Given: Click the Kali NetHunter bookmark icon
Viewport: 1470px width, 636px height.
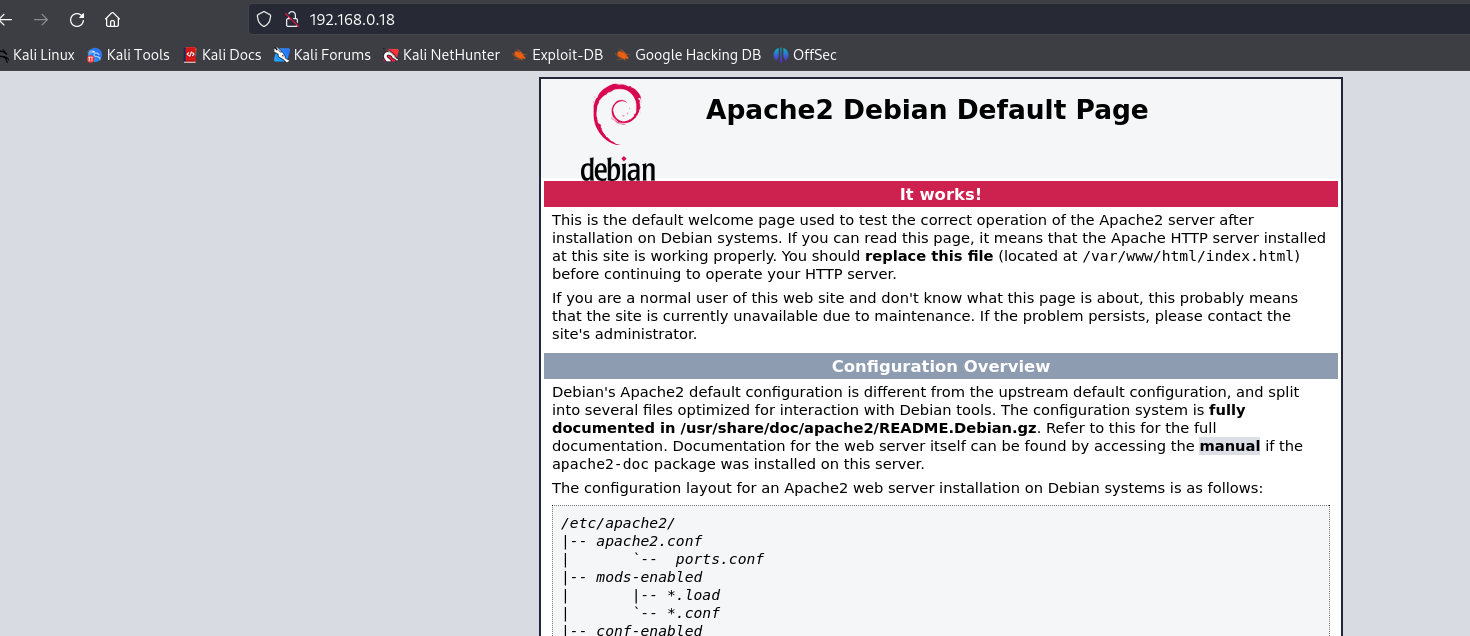Looking at the screenshot, I should coord(391,55).
